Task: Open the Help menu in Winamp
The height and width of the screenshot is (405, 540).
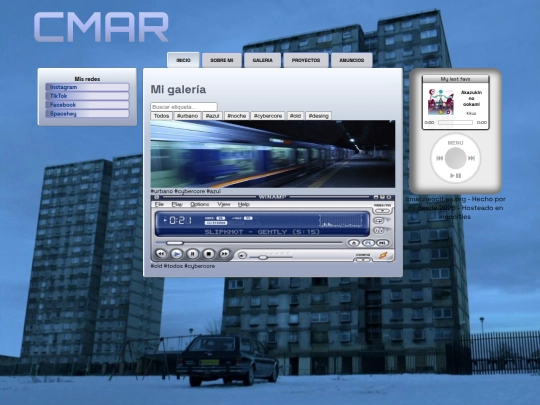Action: [x=243, y=204]
